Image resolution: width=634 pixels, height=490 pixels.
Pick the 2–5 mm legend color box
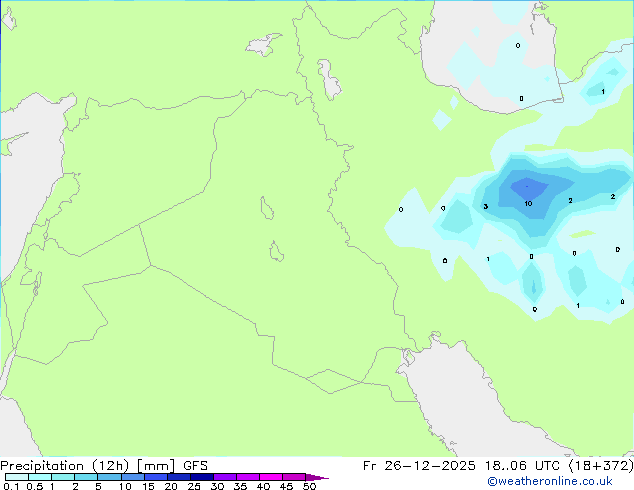click(86, 477)
